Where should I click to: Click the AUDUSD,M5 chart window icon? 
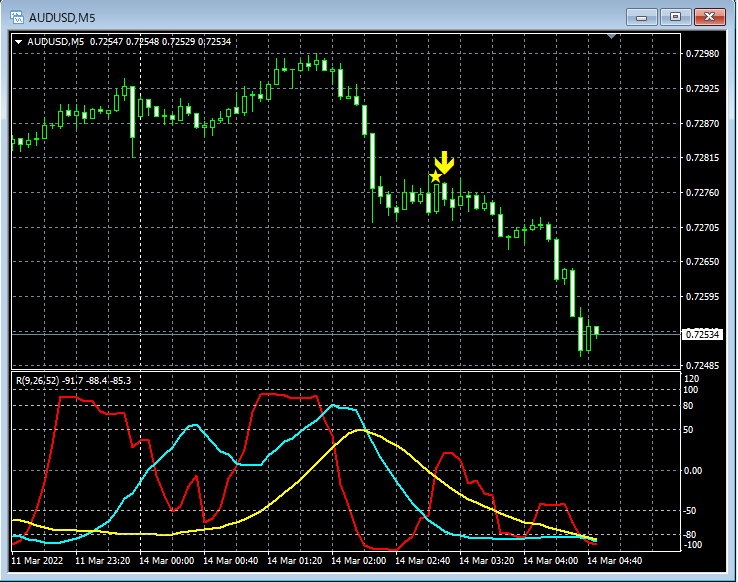(17, 17)
